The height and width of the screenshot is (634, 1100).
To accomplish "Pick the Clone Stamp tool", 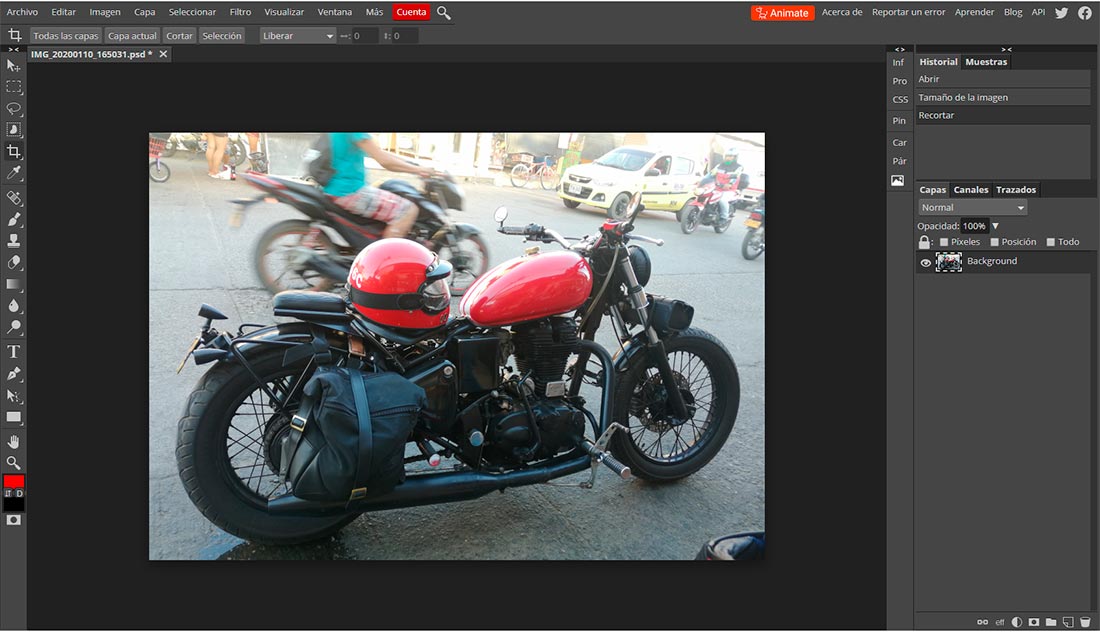I will pos(14,241).
